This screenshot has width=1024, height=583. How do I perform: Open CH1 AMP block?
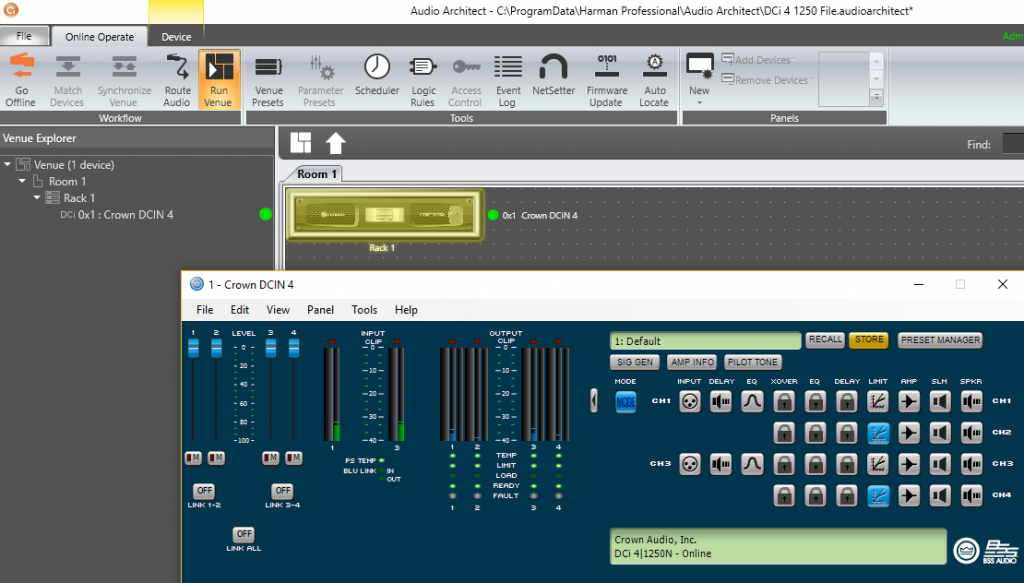909,402
